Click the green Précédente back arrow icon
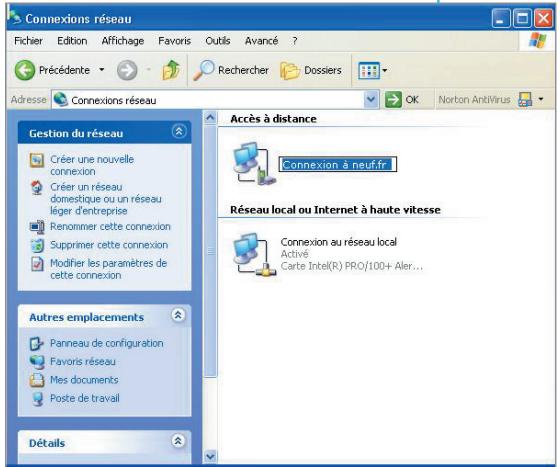 tap(25, 70)
